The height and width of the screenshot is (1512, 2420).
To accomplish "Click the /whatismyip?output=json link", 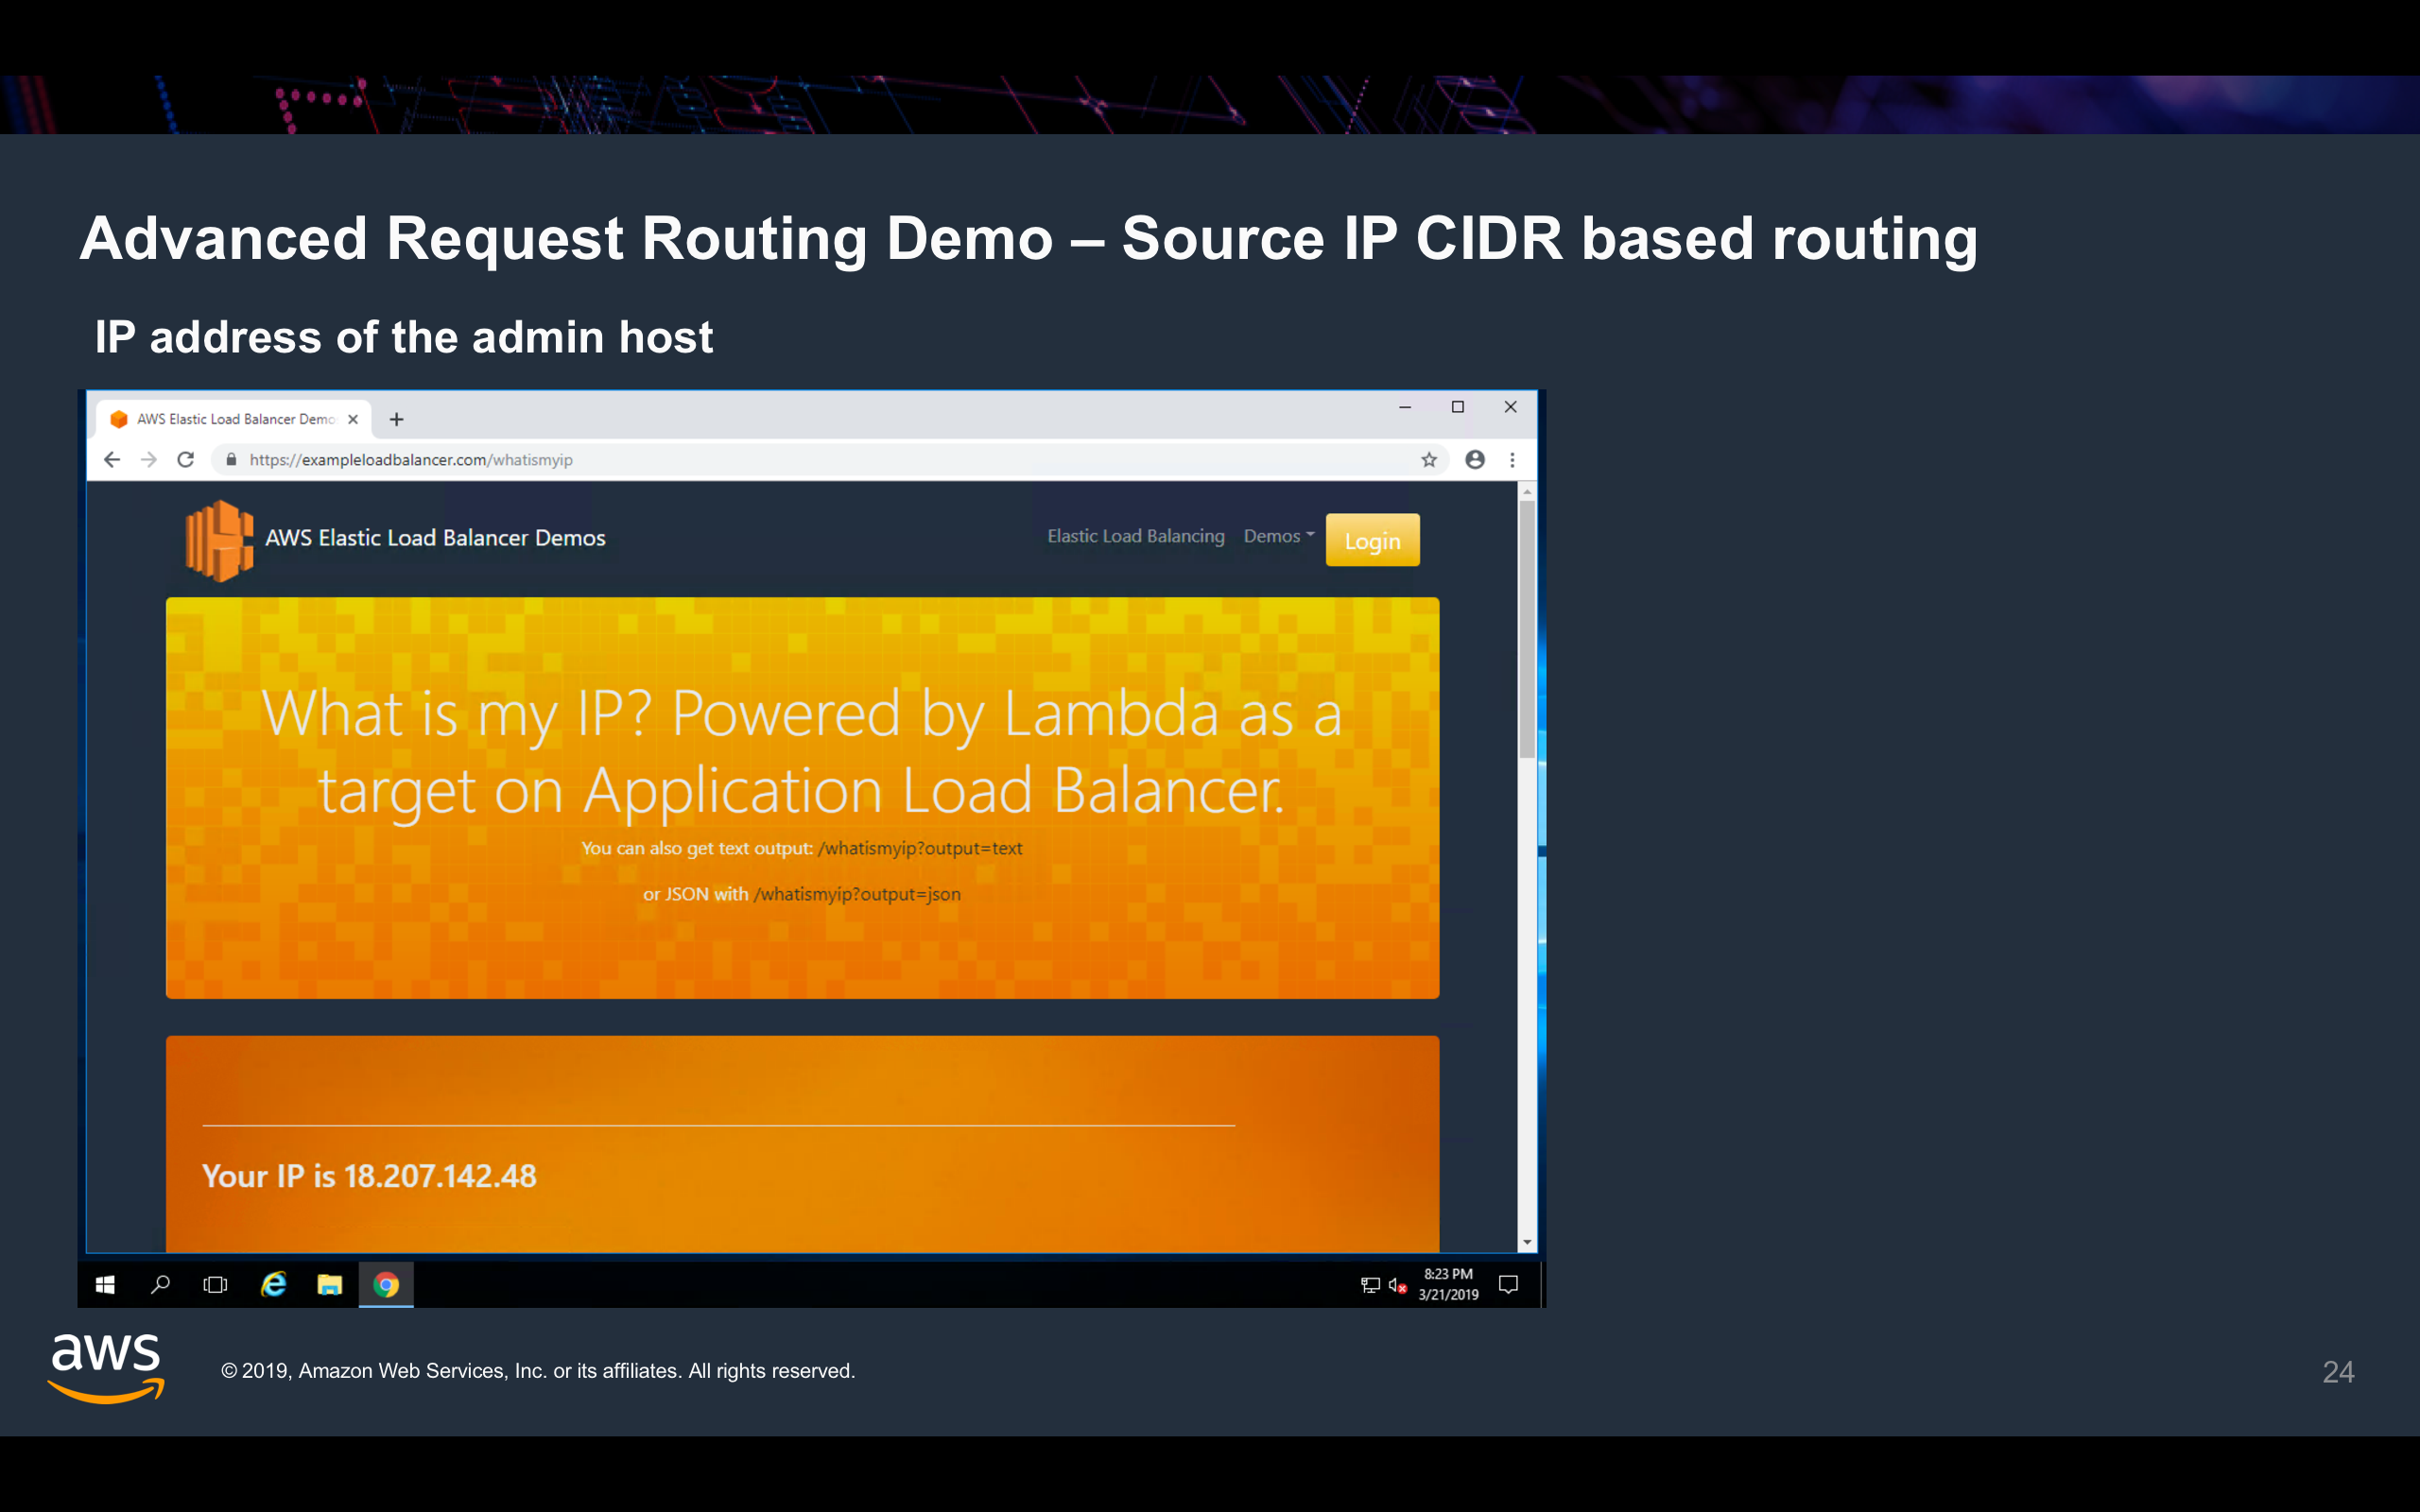I will tap(856, 893).
